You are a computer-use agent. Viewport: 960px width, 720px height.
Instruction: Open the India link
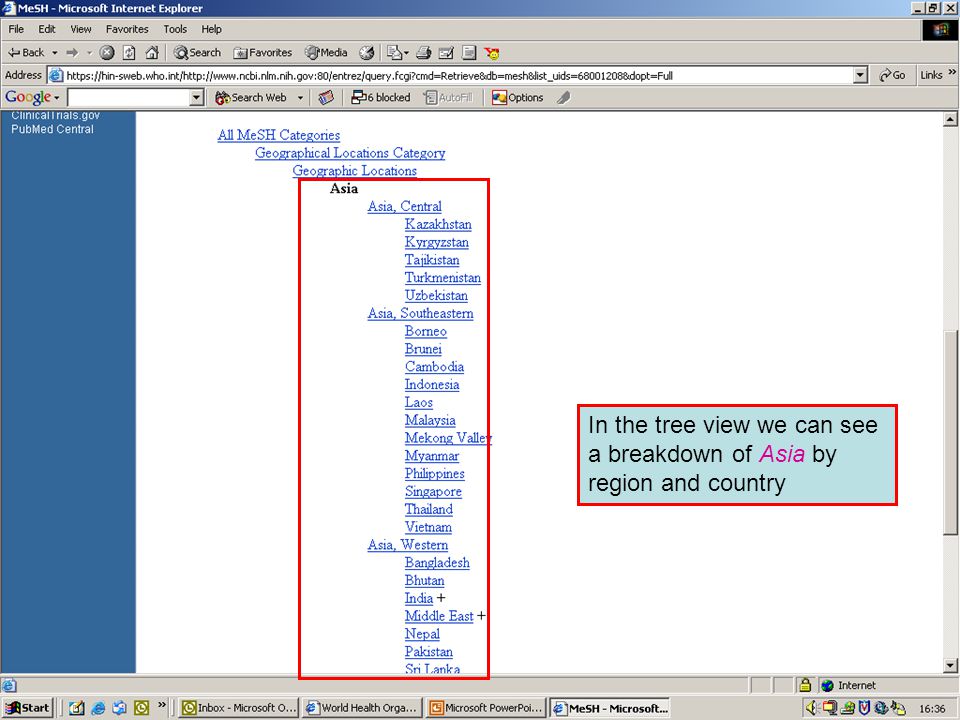click(419, 598)
